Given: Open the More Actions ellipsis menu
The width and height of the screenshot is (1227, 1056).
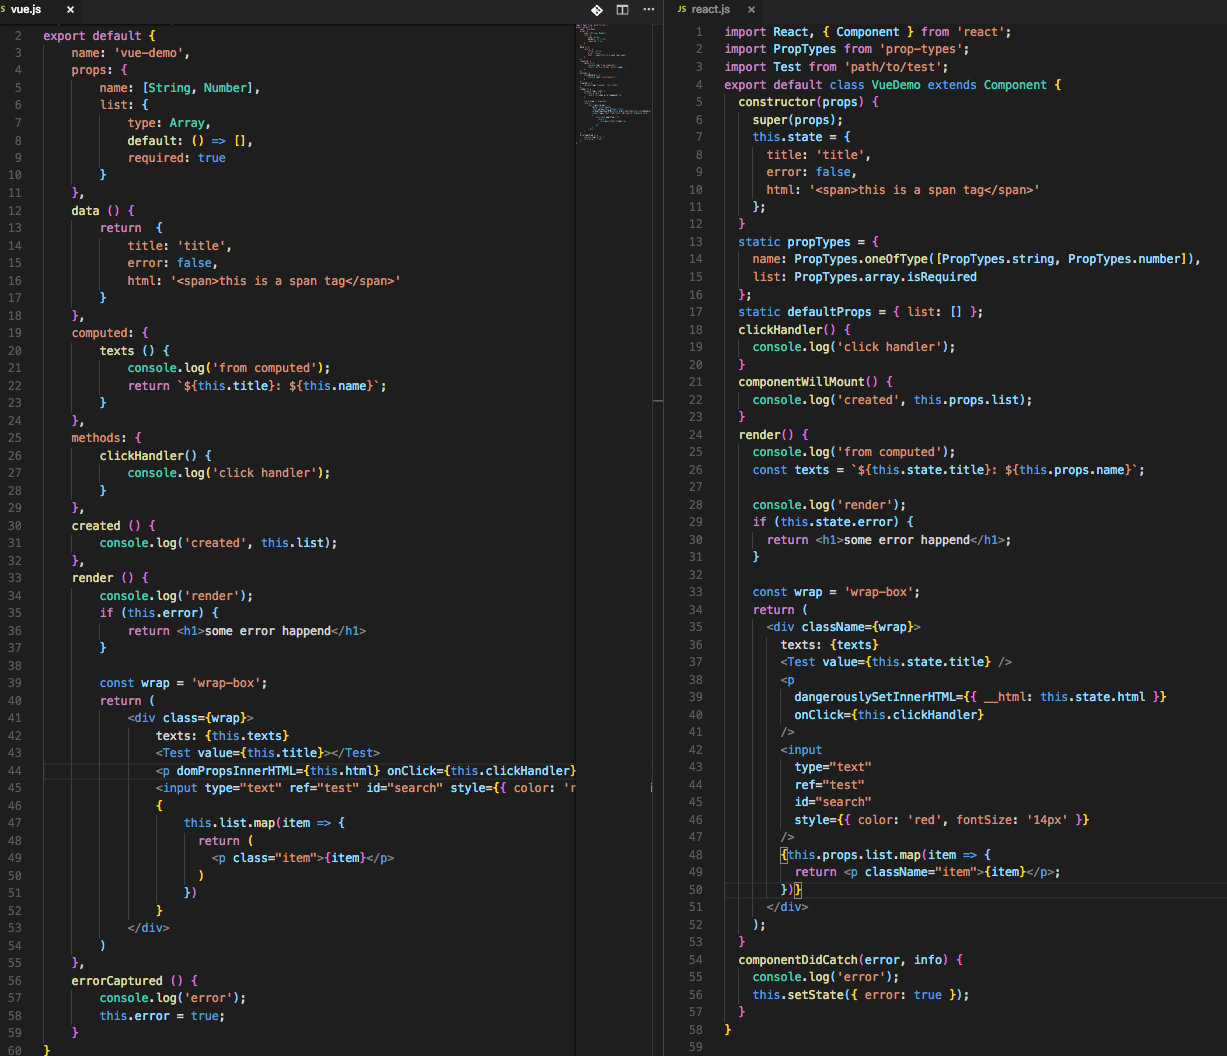Looking at the screenshot, I should click(648, 9).
